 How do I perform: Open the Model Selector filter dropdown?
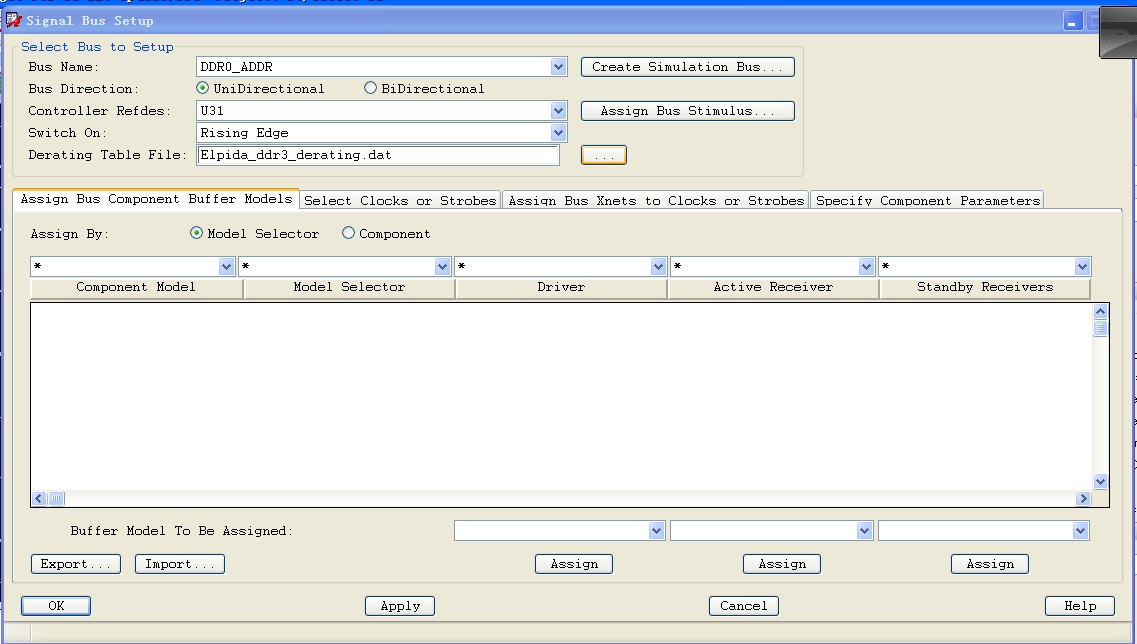442,267
